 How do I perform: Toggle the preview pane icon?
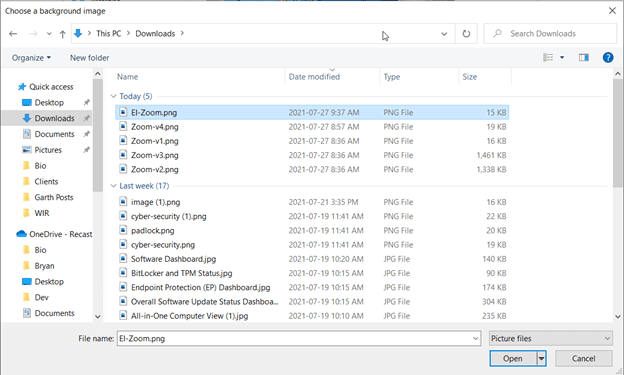coord(584,58)
